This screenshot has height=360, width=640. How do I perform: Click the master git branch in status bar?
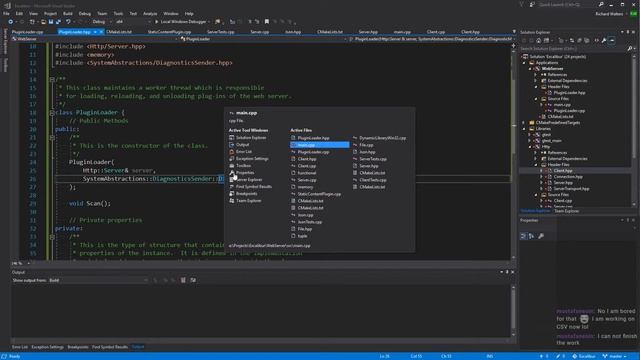[615, 356]
